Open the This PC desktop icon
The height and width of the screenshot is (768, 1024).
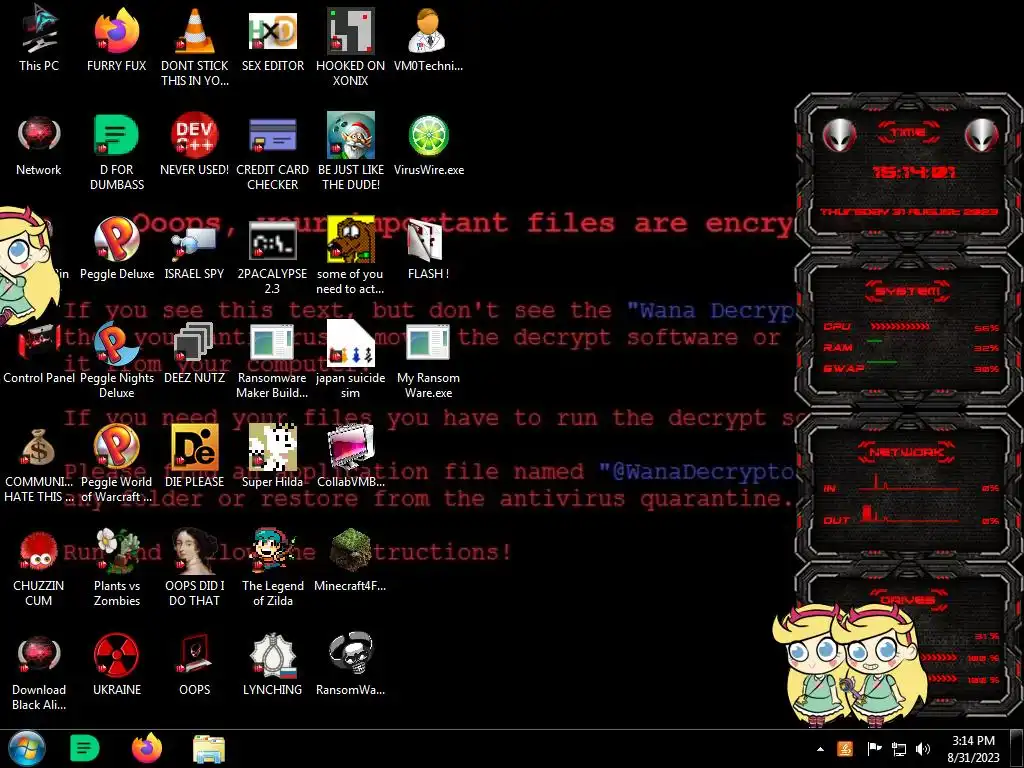tap(39, 38)
